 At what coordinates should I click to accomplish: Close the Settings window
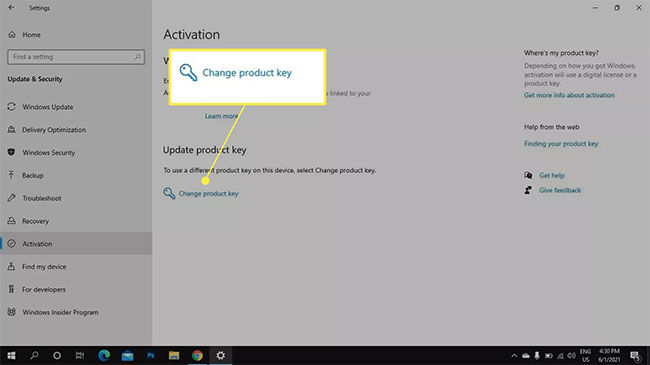[x=639, y=8]
